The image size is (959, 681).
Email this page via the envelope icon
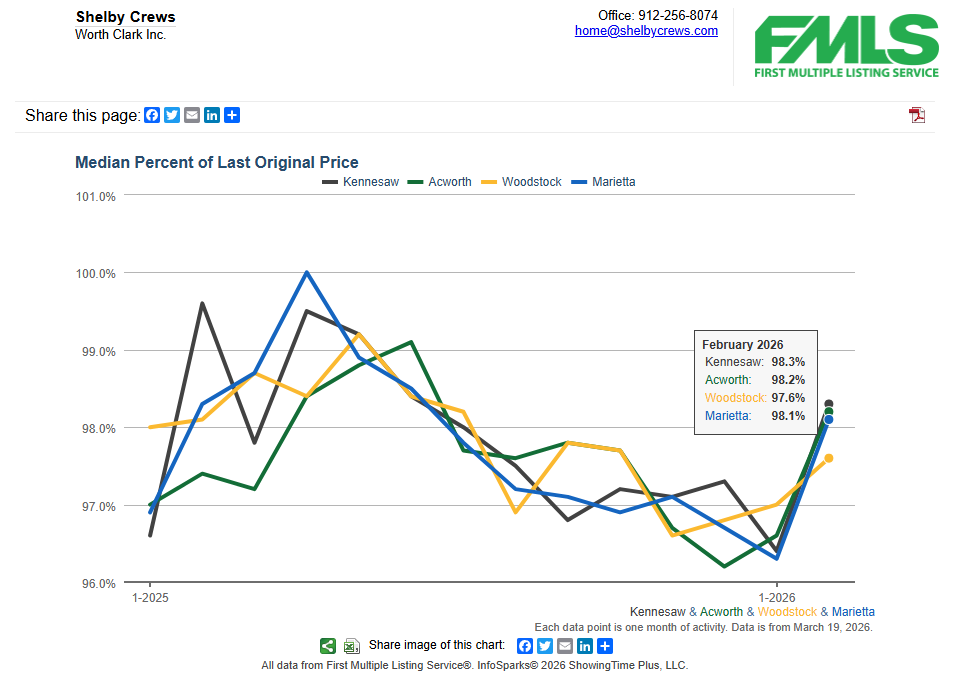(x=191, y=115)
